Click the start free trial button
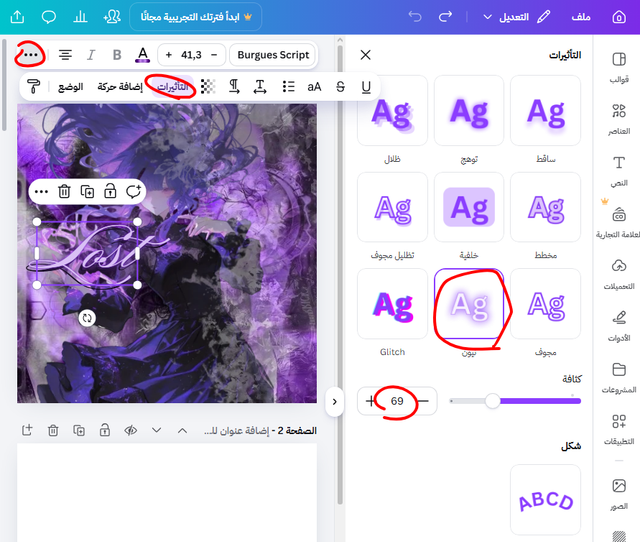This screenshot has width=640, height=542. pyautogui.click(x=196, y=17)
